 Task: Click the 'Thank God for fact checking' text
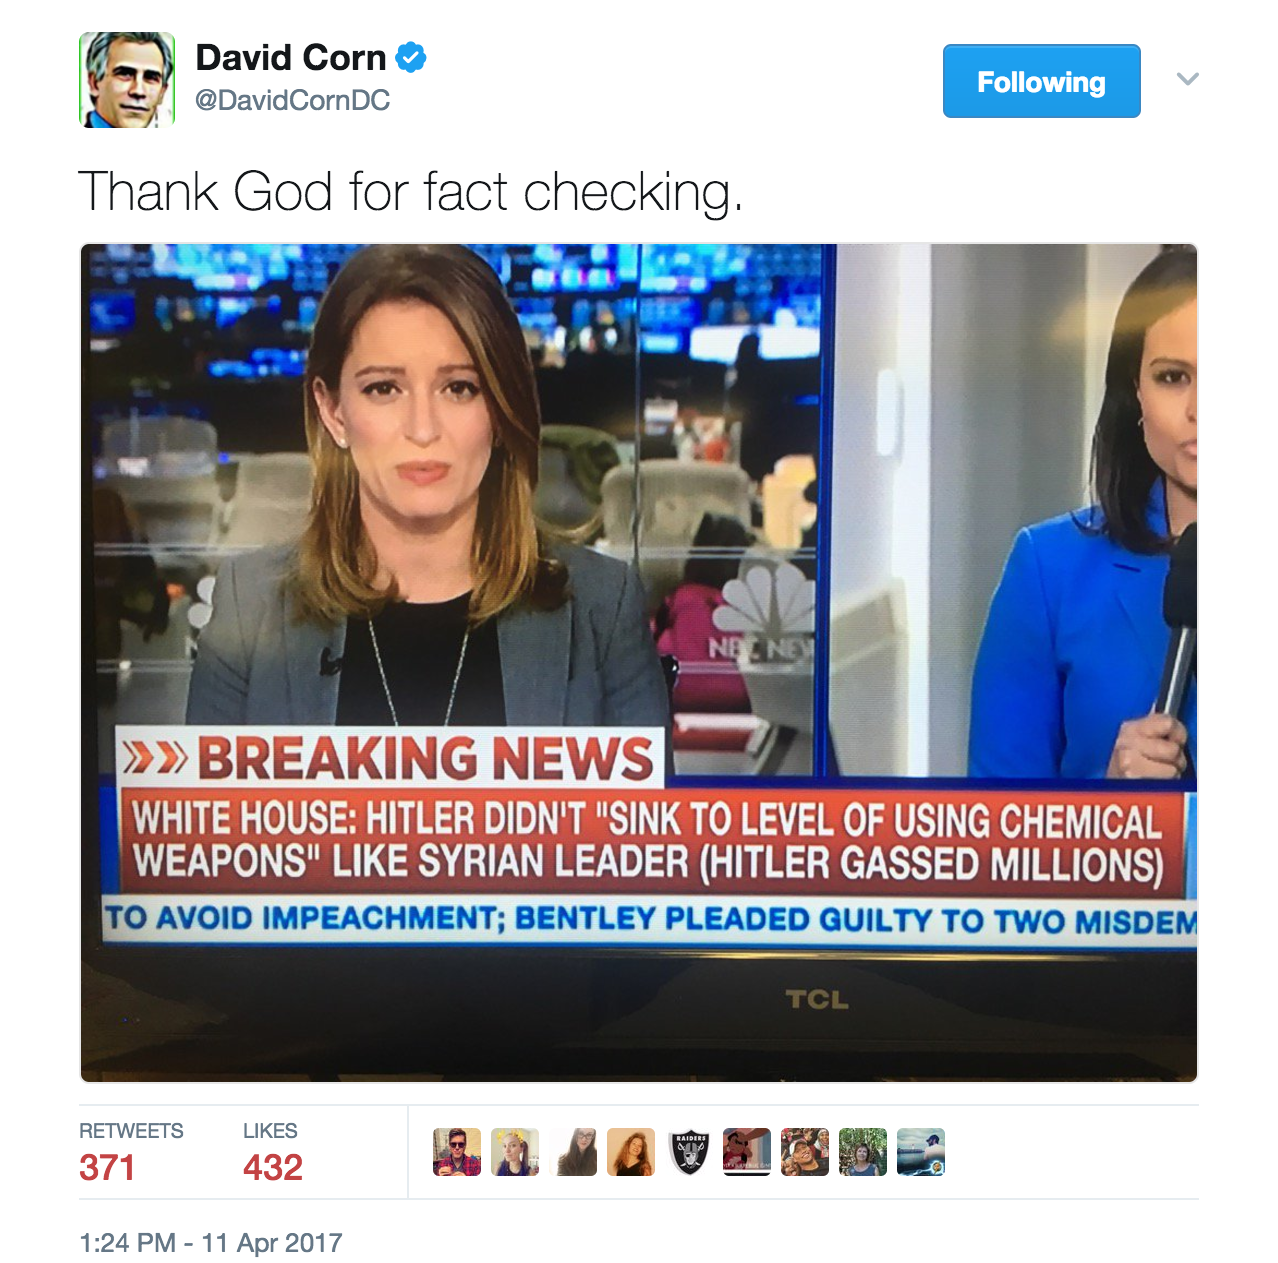(411, 192)
